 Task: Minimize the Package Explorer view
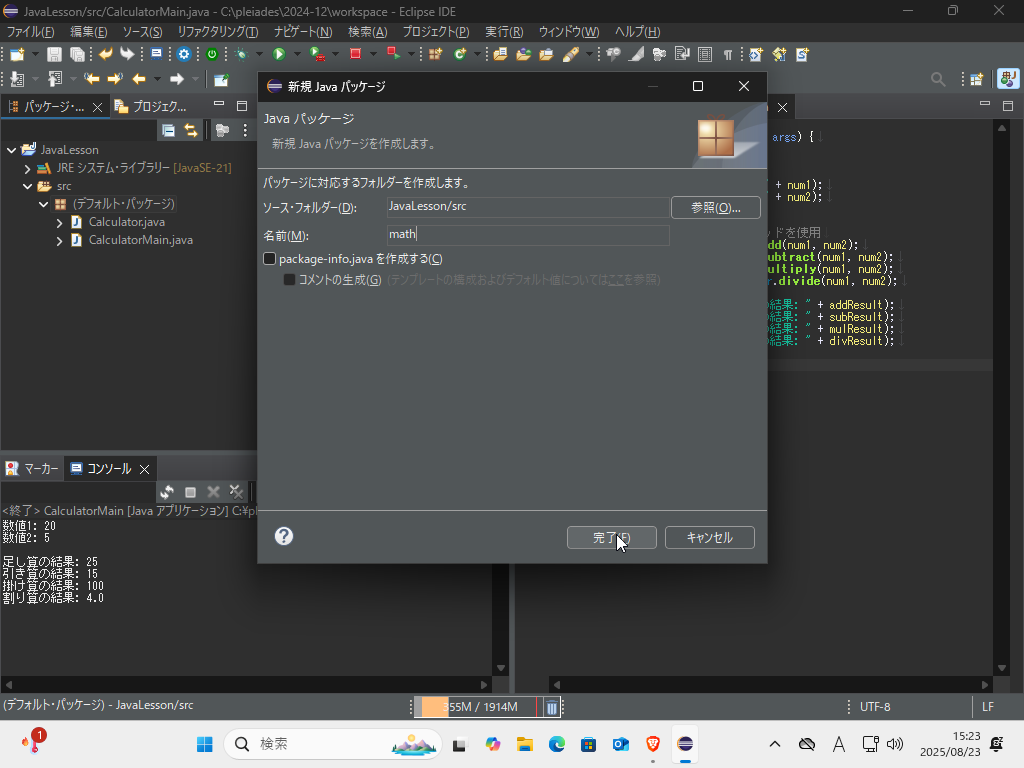coord(219,104)
